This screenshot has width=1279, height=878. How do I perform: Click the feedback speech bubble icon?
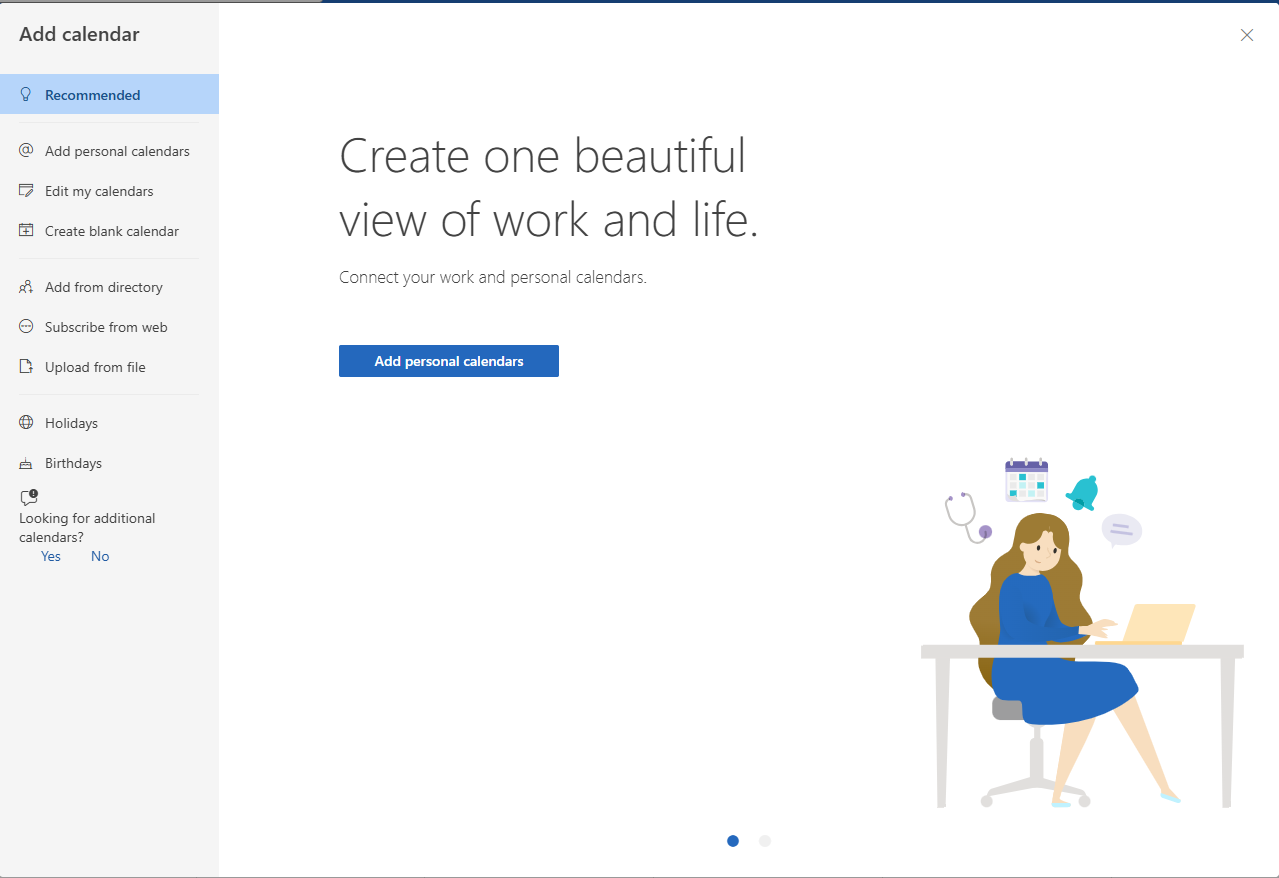pos(27,497)
